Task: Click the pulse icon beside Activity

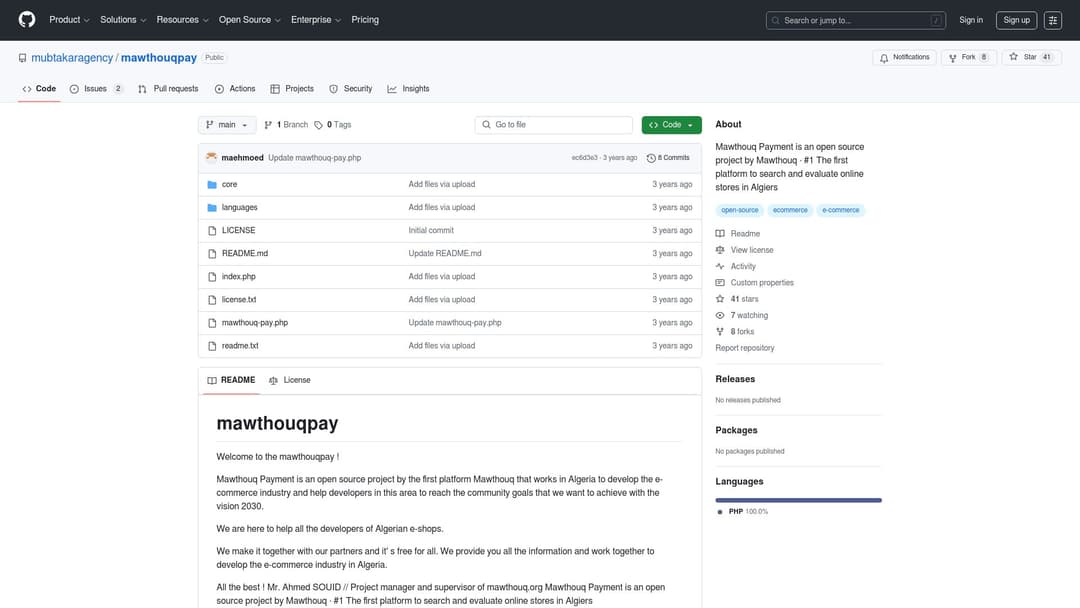Action: 720,266
